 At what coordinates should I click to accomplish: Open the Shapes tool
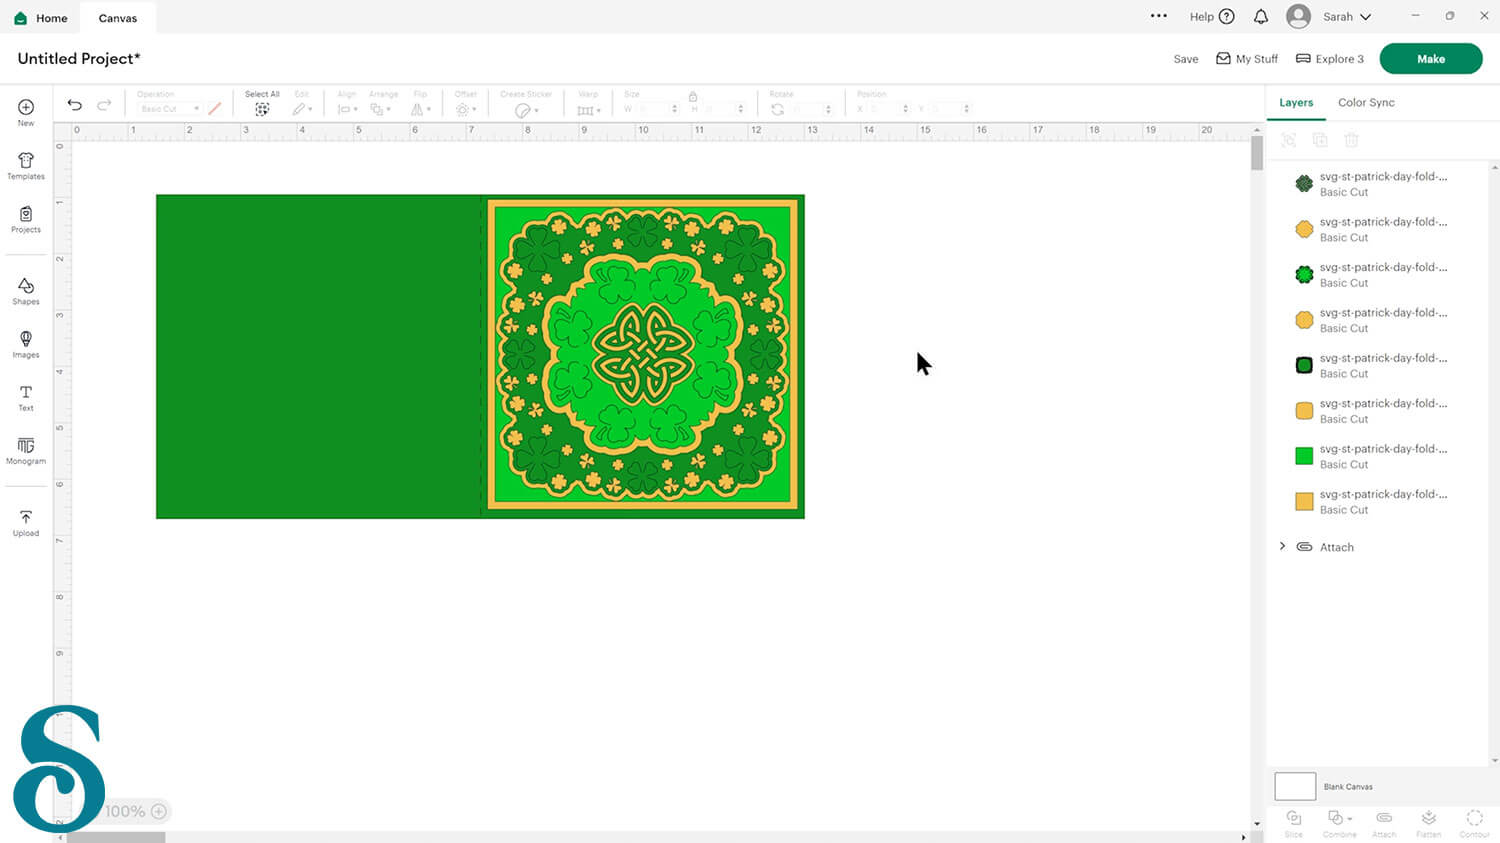pos(26,291)
